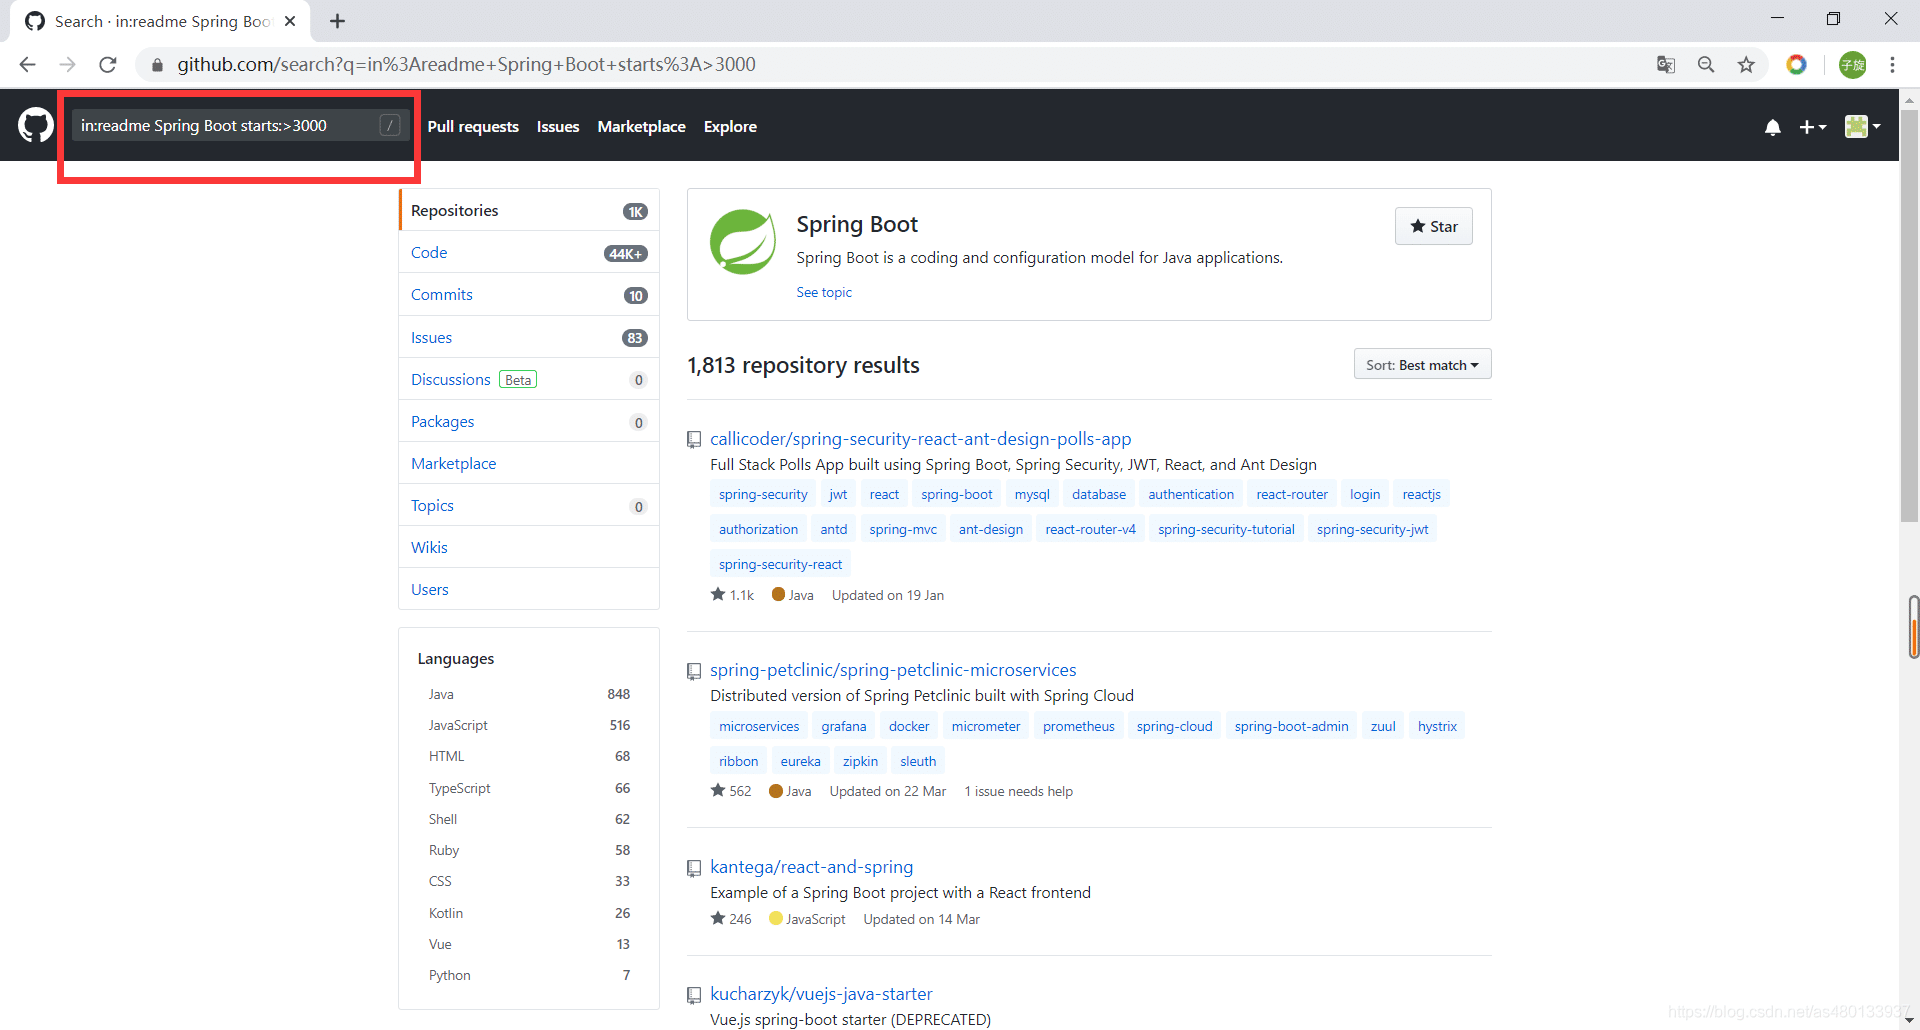Click 1 issue needs help link
The width and height of the screenshot is (1920, 1030).
coord(1018,791)
